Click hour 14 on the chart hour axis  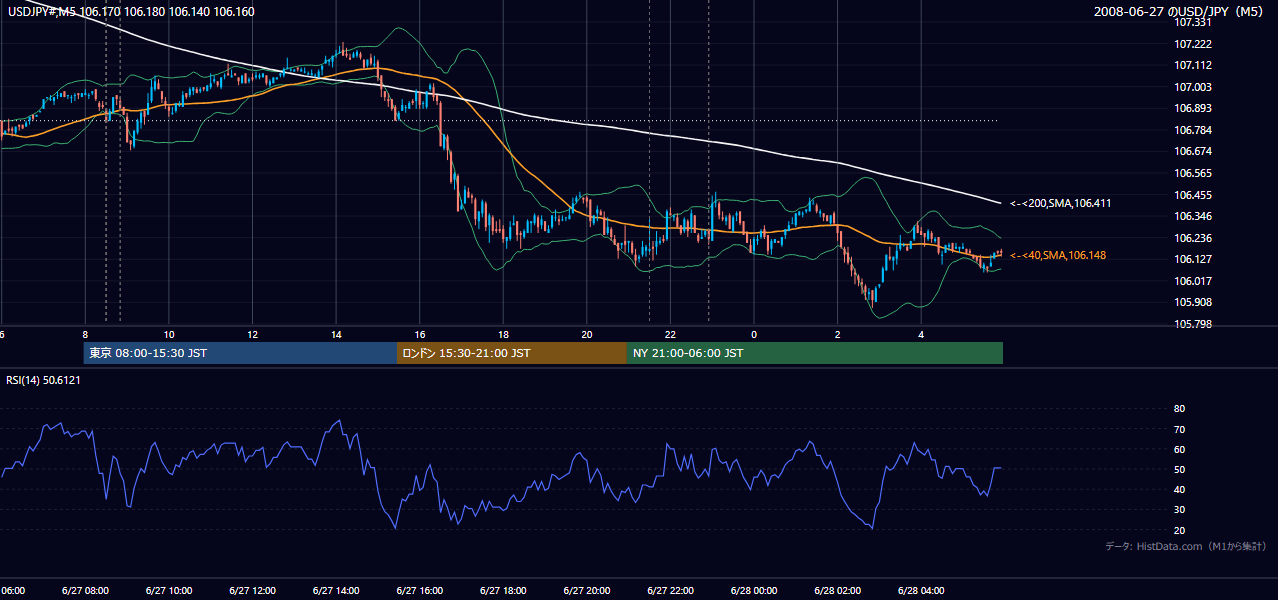[336, 334]
